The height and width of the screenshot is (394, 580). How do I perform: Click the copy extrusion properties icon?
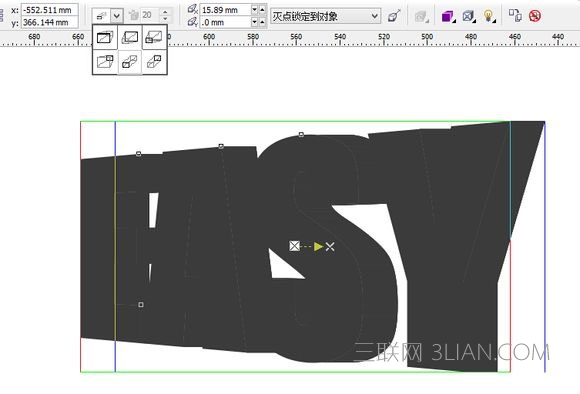point(515,16)
